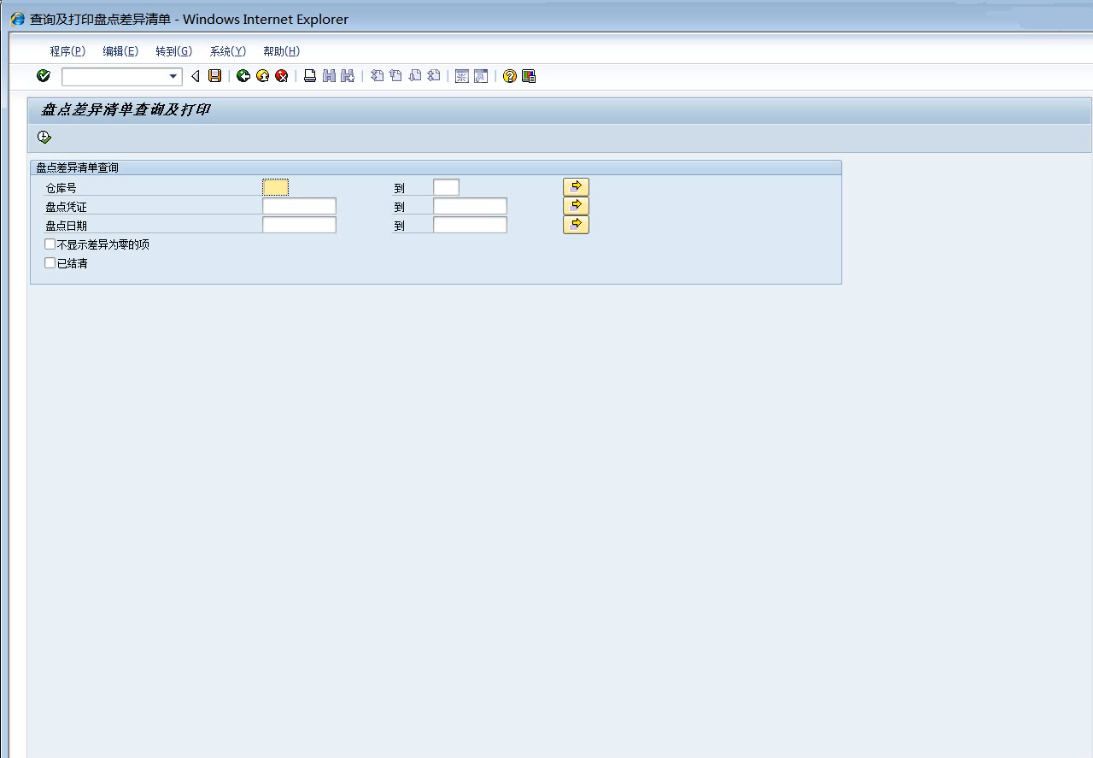Image resolution: width=1093 pixels, height=758 pixels.
Task: Tick the 已结清 checkbox
Action: [x=50, y=264]
